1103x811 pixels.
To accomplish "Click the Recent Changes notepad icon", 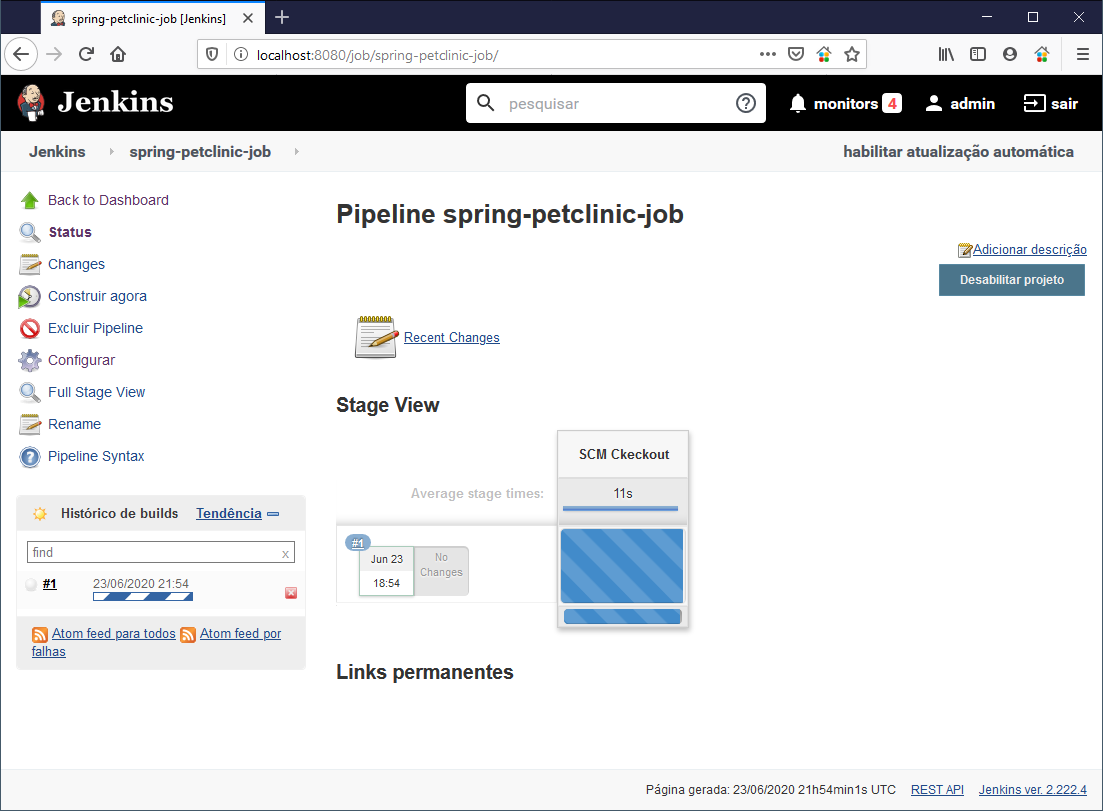I will [x=376, y=337].
